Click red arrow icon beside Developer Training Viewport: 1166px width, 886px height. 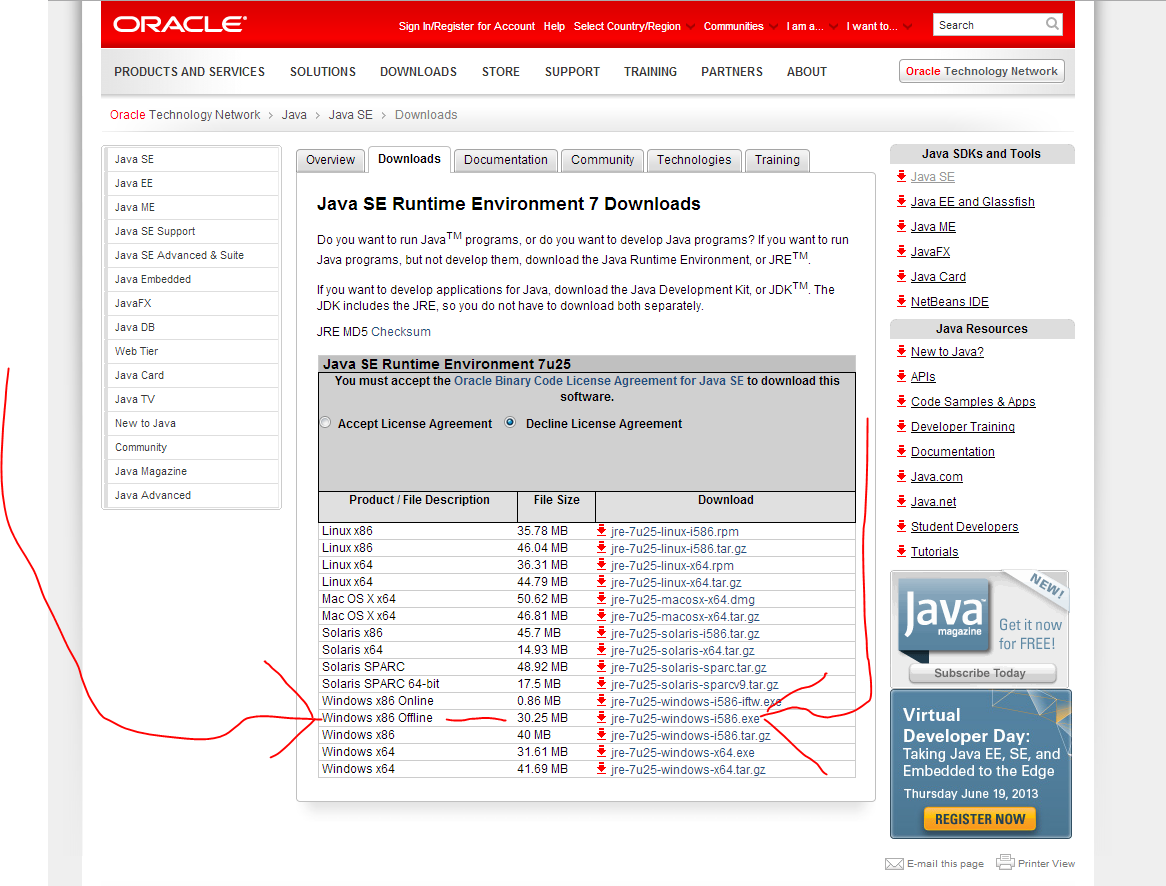(901, 426)
